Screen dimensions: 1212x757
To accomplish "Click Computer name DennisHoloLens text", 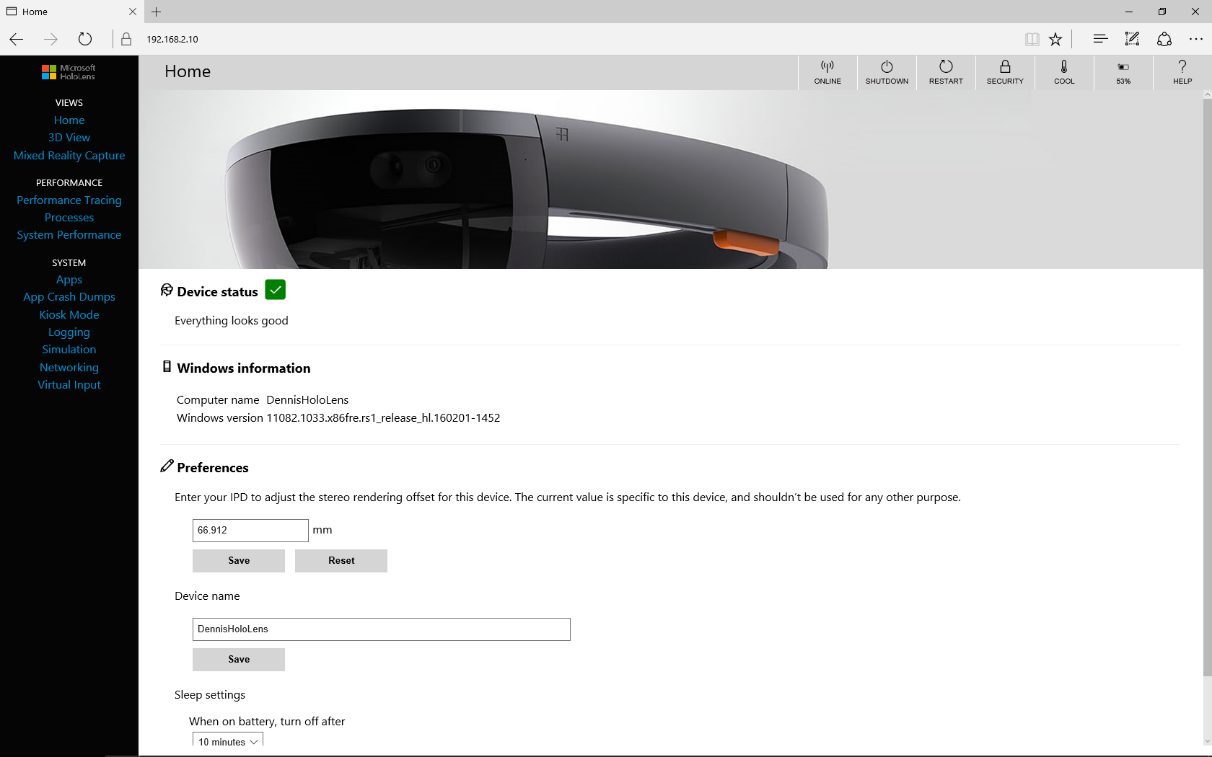I will pyautogui.click(x=262, y=400).
